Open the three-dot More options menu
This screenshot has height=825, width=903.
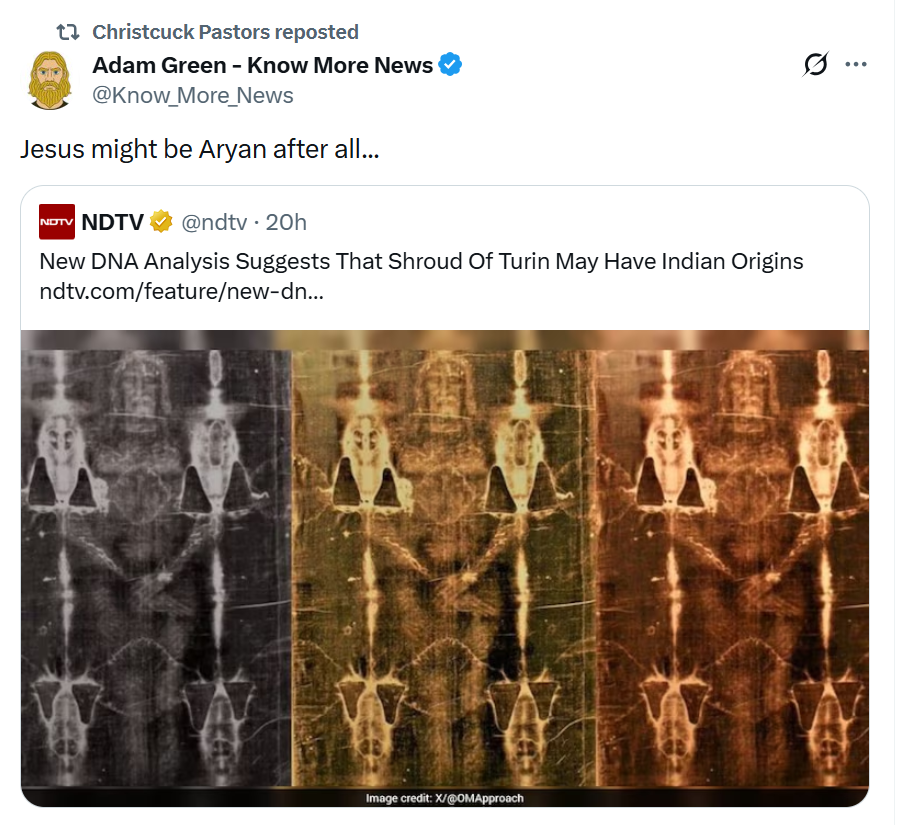[856, 65]
